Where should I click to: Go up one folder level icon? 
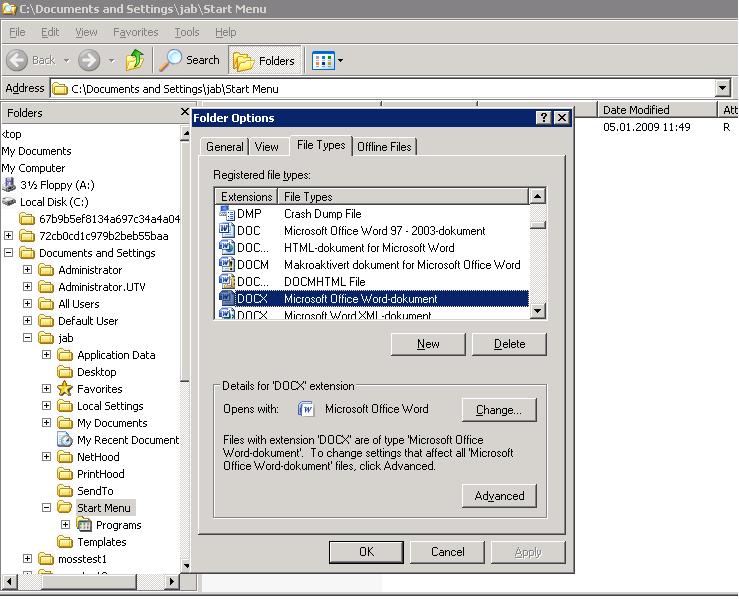[135, 60]
